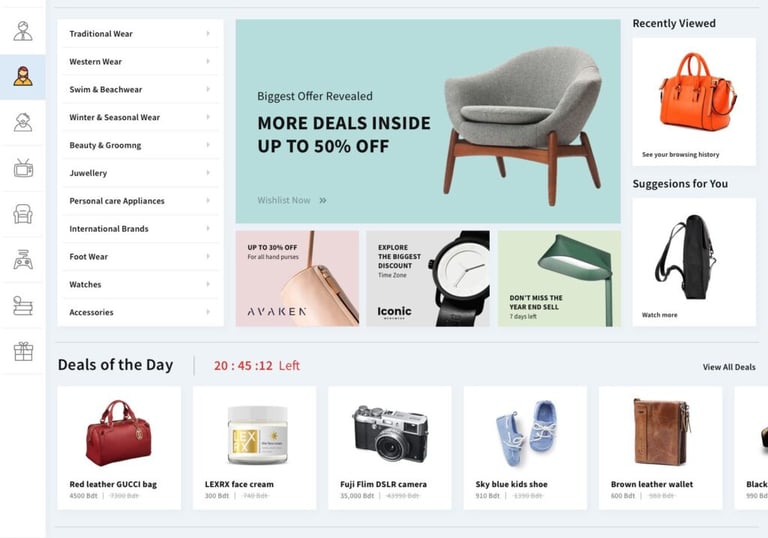Image resolution: width=768 pixels, height=538 pixels.
Task: Expand the Traditional Wear submenu arrow
Action: [208, 33]
